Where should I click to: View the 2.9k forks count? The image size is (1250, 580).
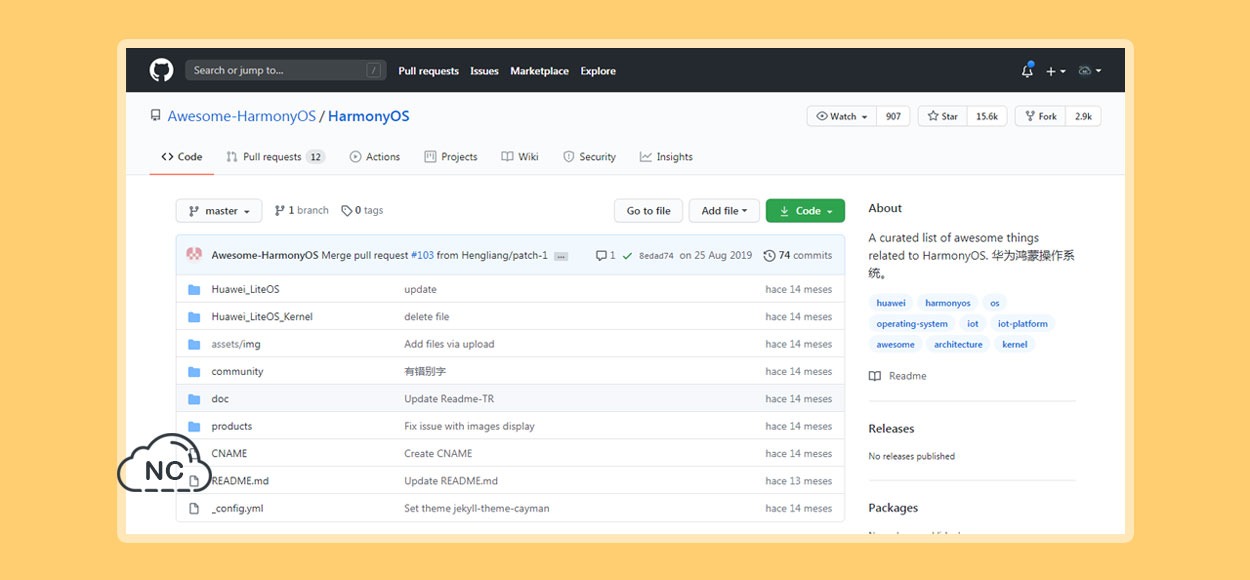pyautogui.click(x=1083, y=116)
